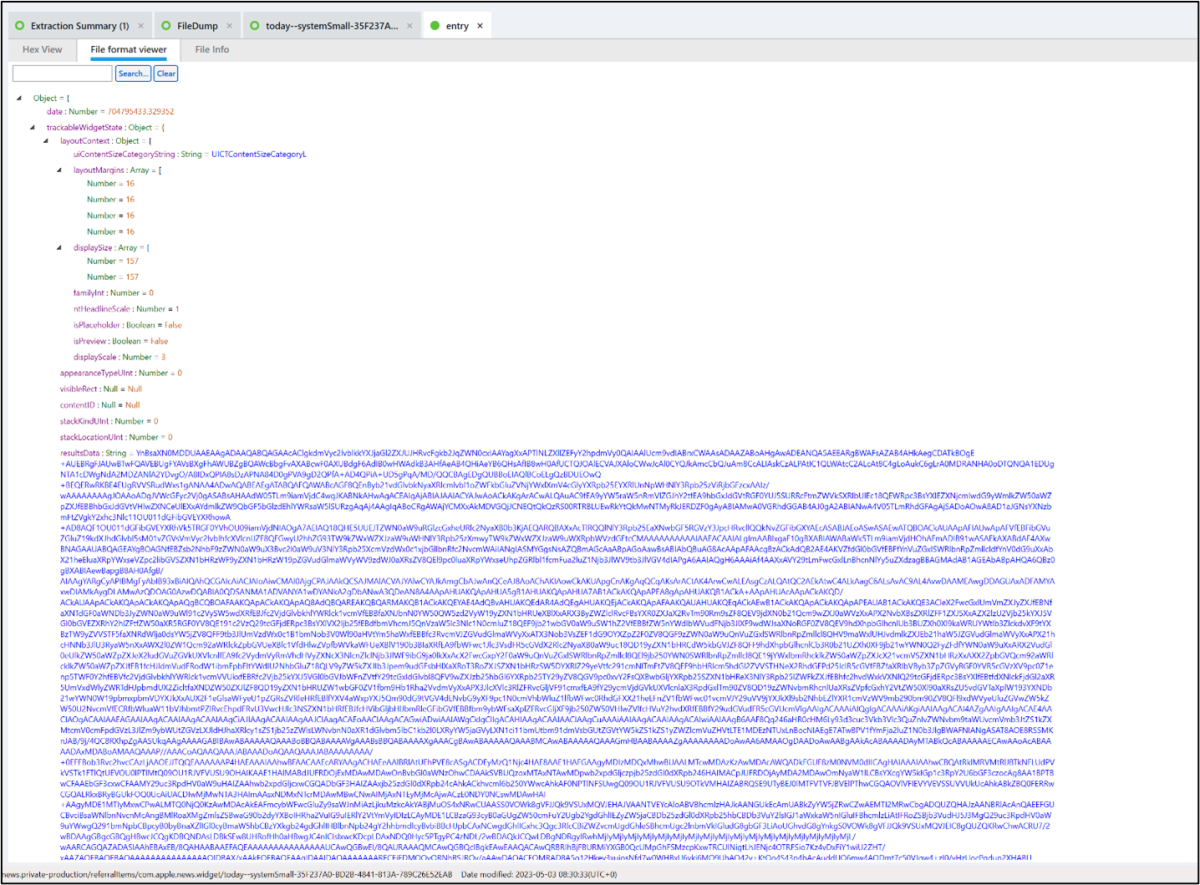Collapse the root Object node

click(x=19, y=98)
